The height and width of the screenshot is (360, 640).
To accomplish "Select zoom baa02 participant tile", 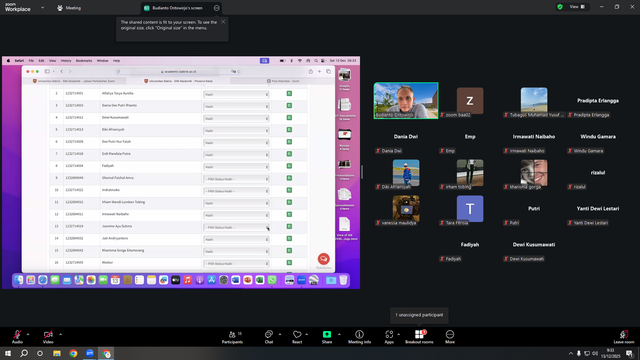I will click(x=470, y=100).
